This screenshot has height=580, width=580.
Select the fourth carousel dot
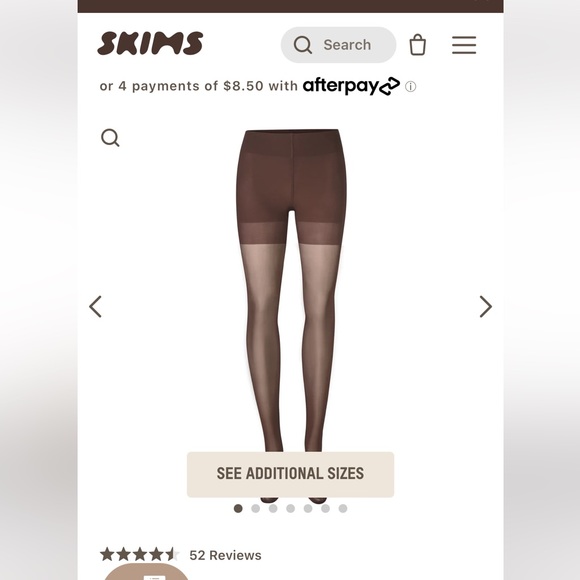point(291,509)
